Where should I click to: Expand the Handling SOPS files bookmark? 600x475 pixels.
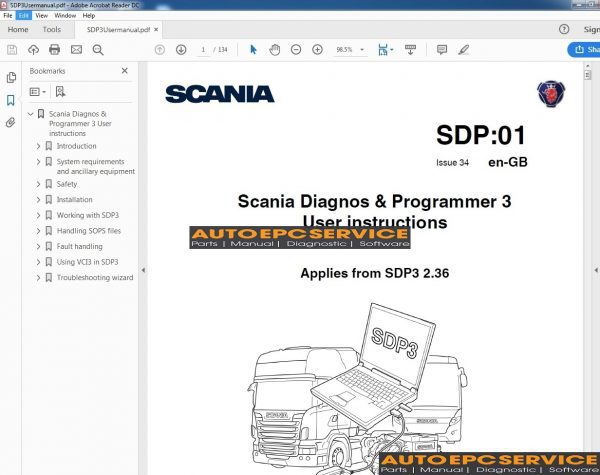pyautogui.click(x=38, y=231)
